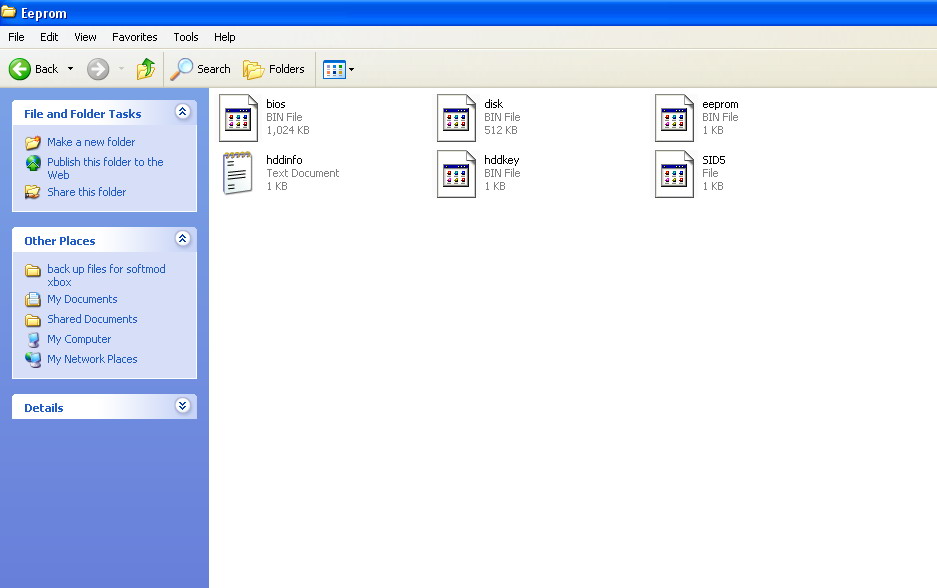937x588 pixels.
Task: Click Share this folder link
Action: [86, 192]
